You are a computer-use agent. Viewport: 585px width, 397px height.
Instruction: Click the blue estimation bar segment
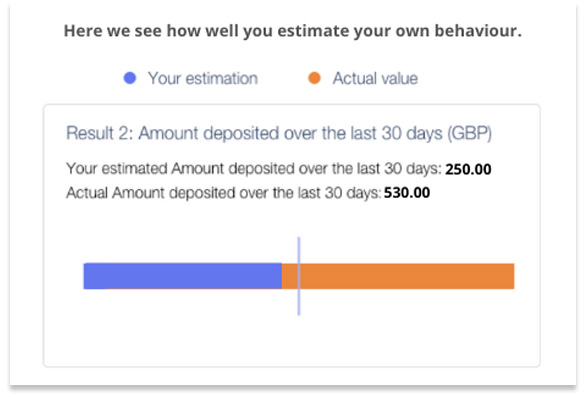coord(182,276)
